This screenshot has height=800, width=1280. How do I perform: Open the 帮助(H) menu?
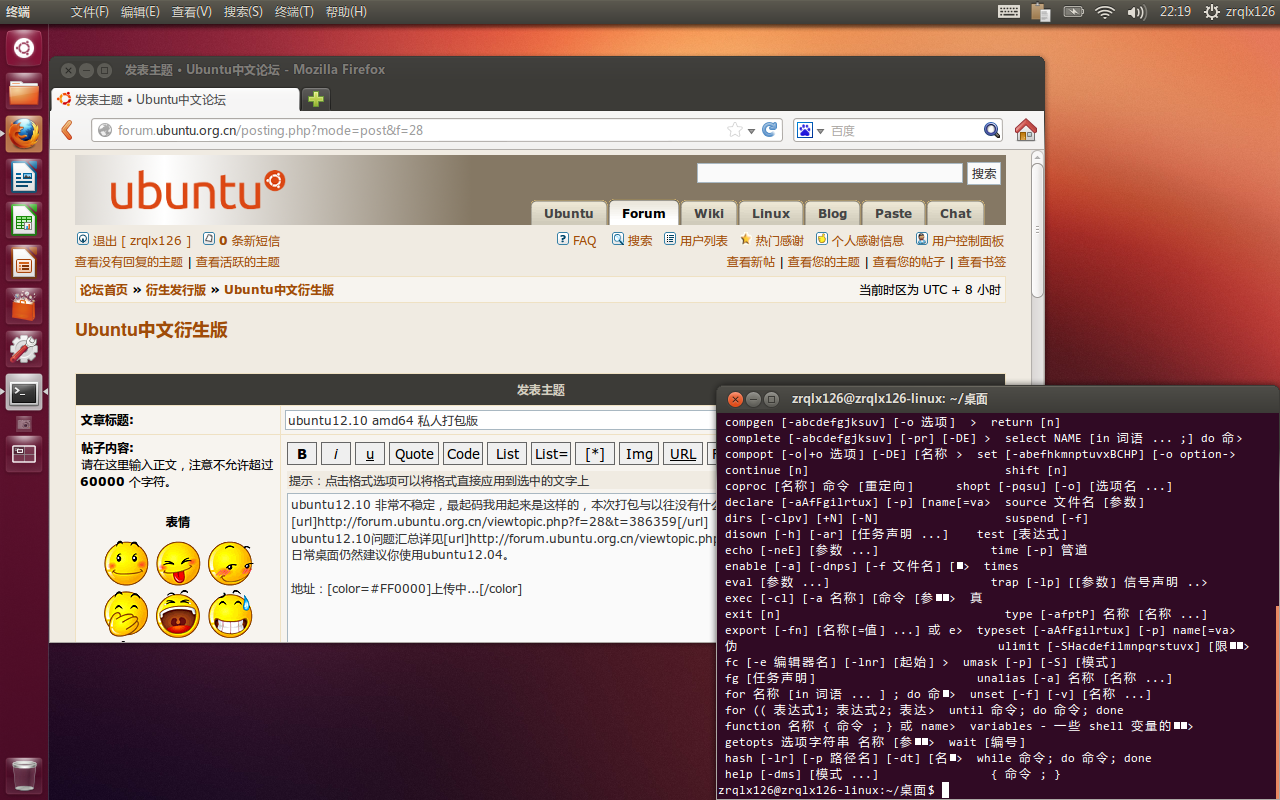tap(346, 12)
